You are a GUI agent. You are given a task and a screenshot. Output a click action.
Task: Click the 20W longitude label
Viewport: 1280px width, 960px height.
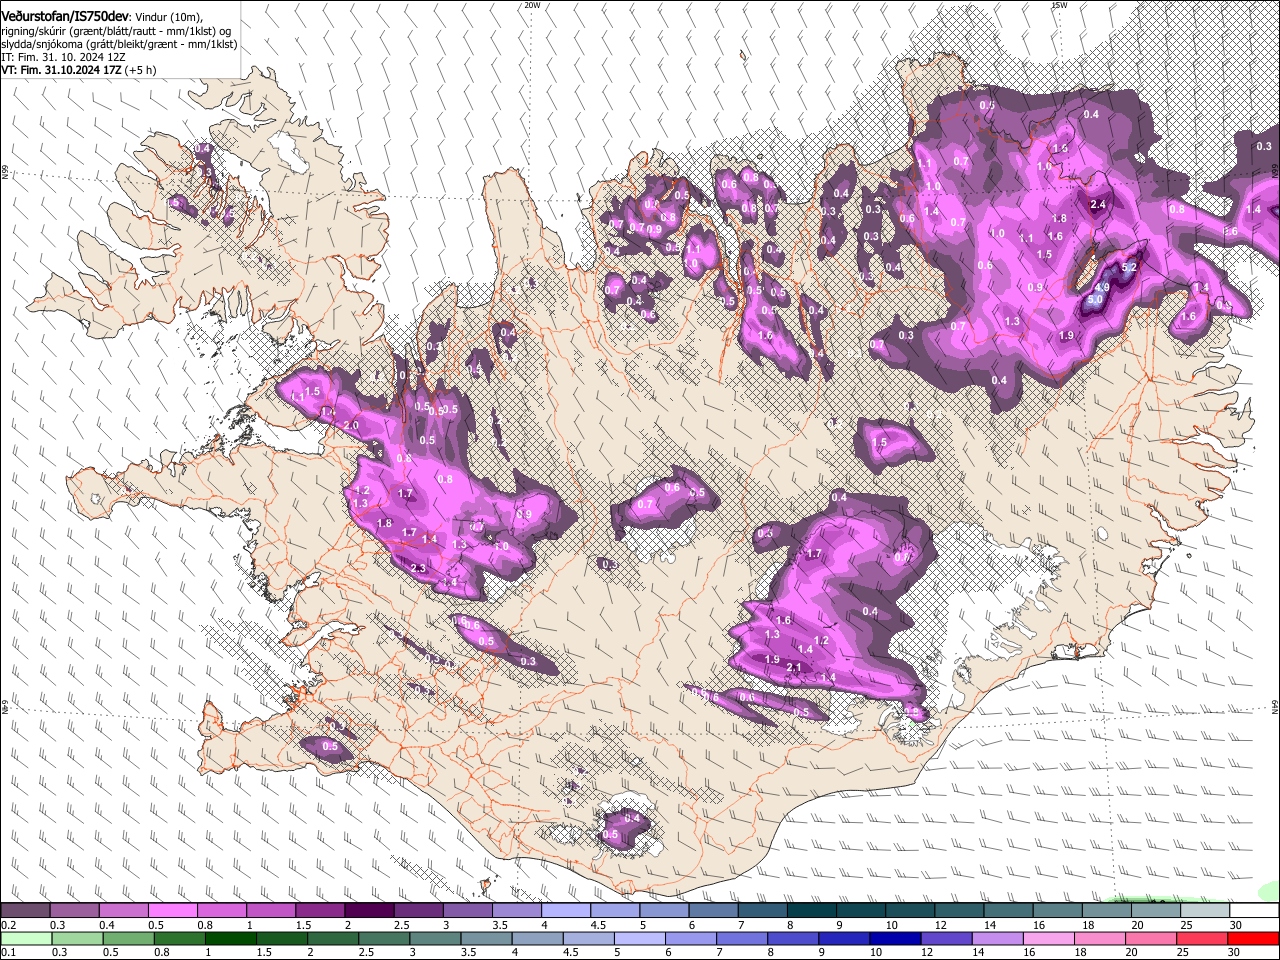532,5
